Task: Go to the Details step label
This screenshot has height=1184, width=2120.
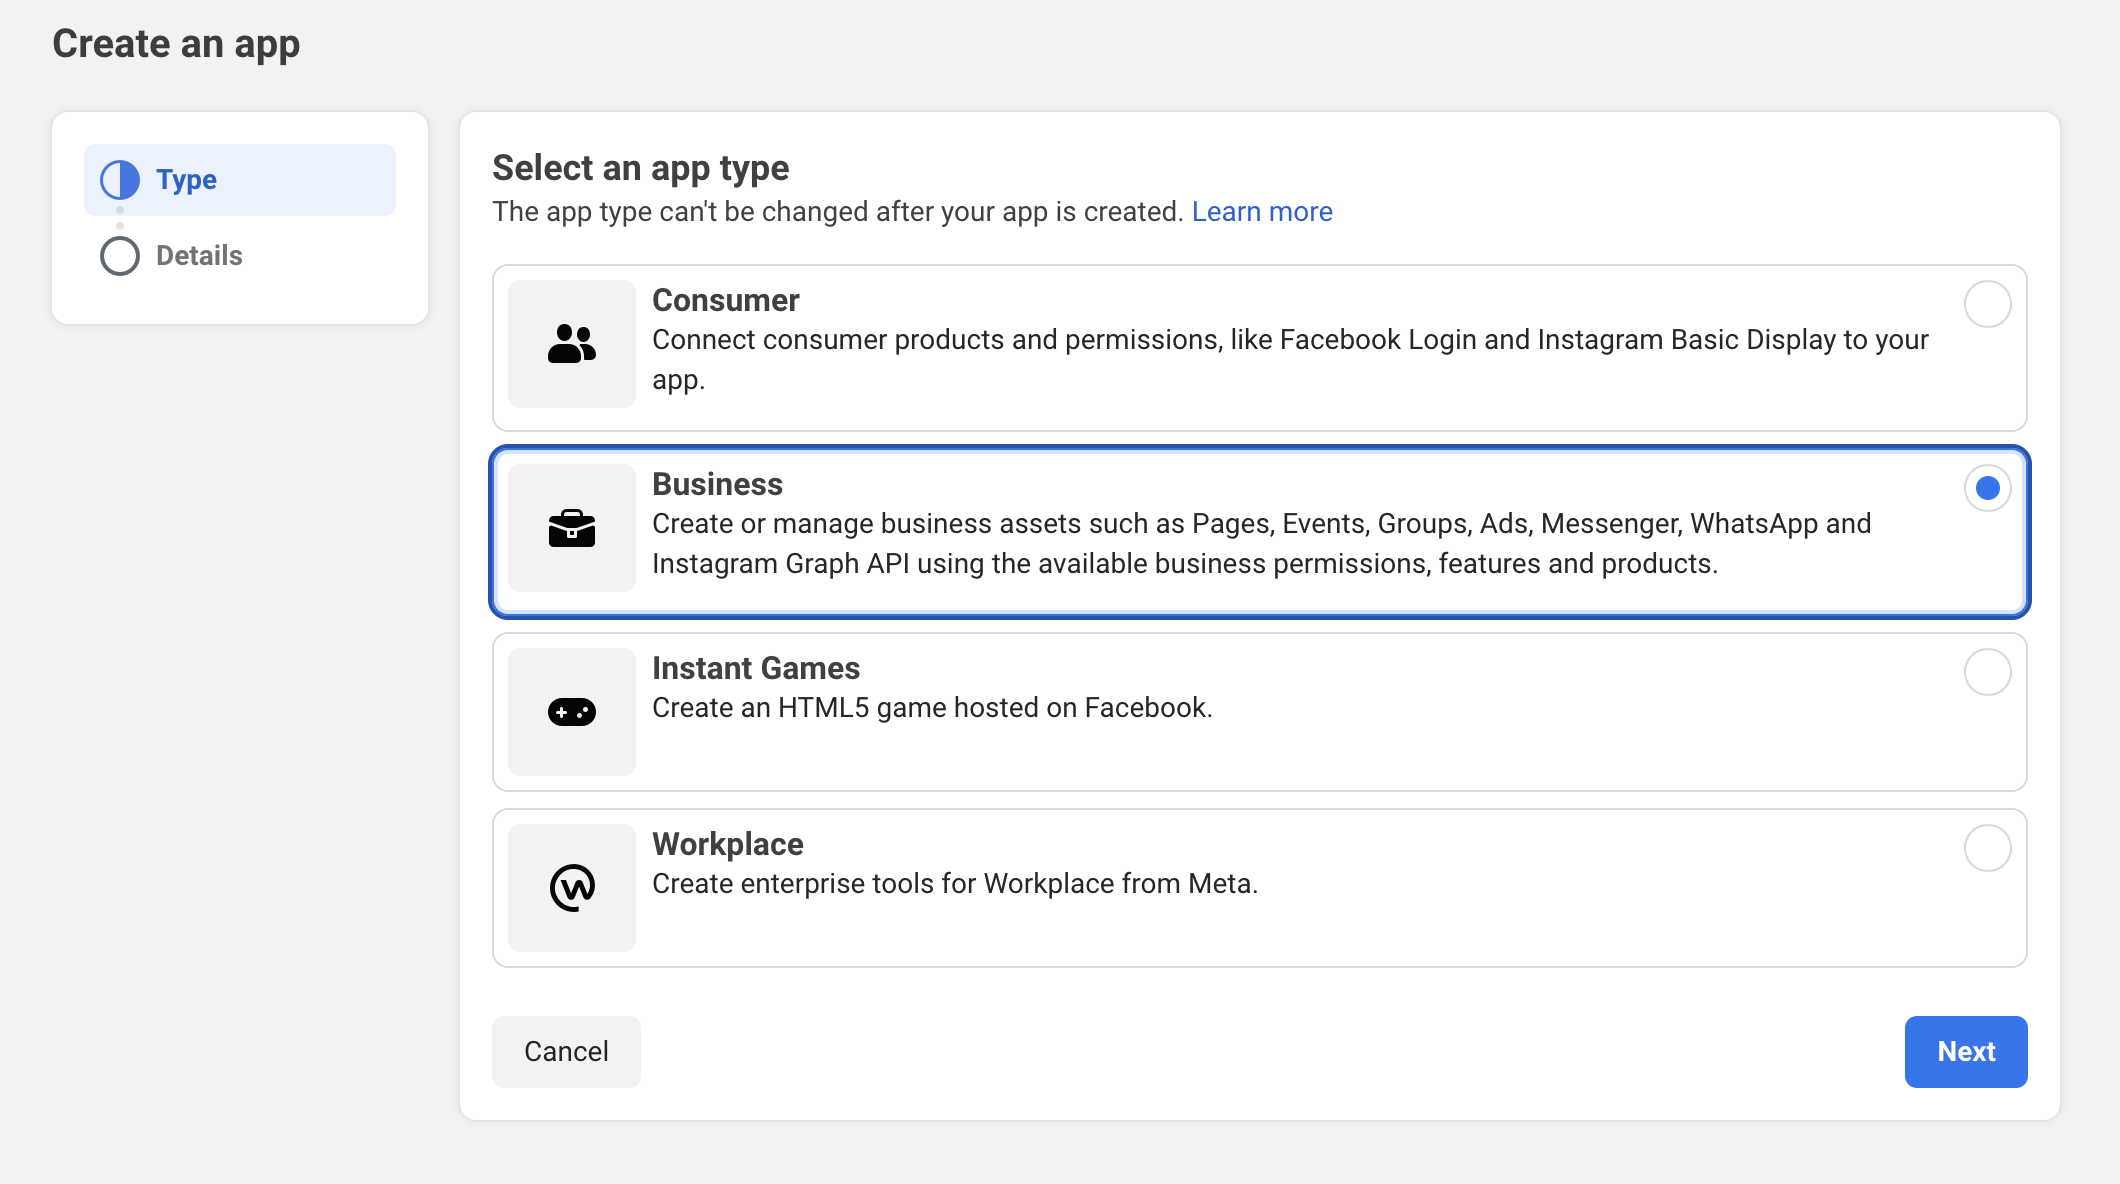Action: coord(199,256)
